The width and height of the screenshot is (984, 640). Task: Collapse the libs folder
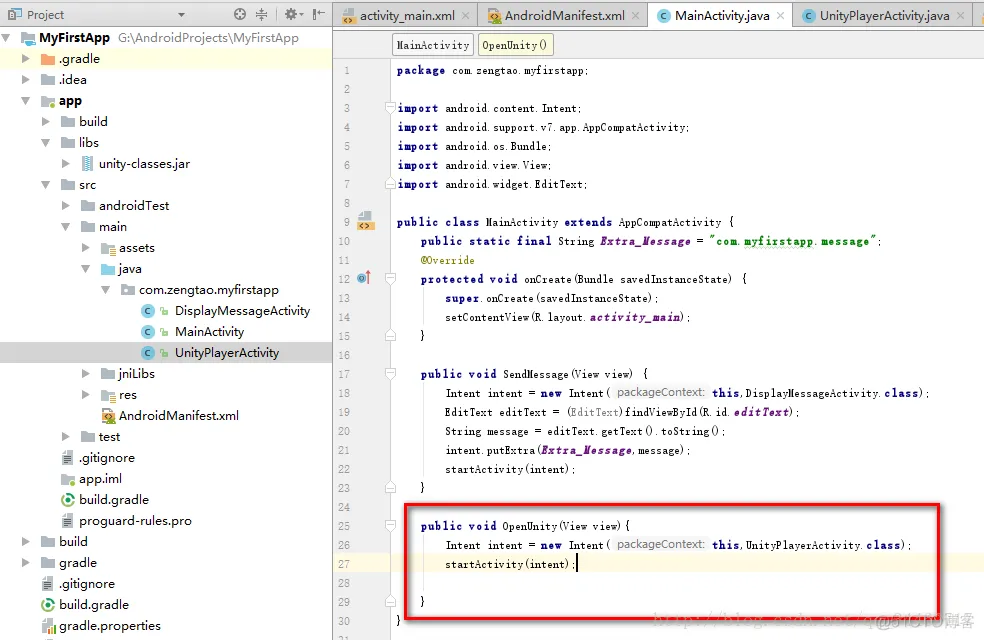tap(46, 142)
